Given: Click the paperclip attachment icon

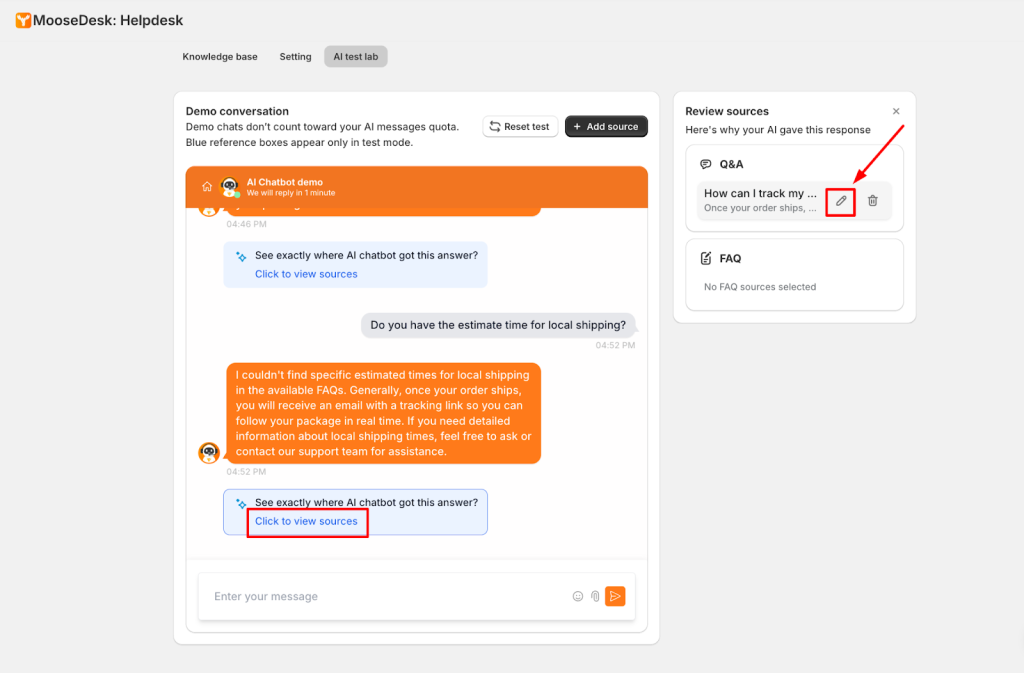Looking at the screenshot, I should point(595,596).
